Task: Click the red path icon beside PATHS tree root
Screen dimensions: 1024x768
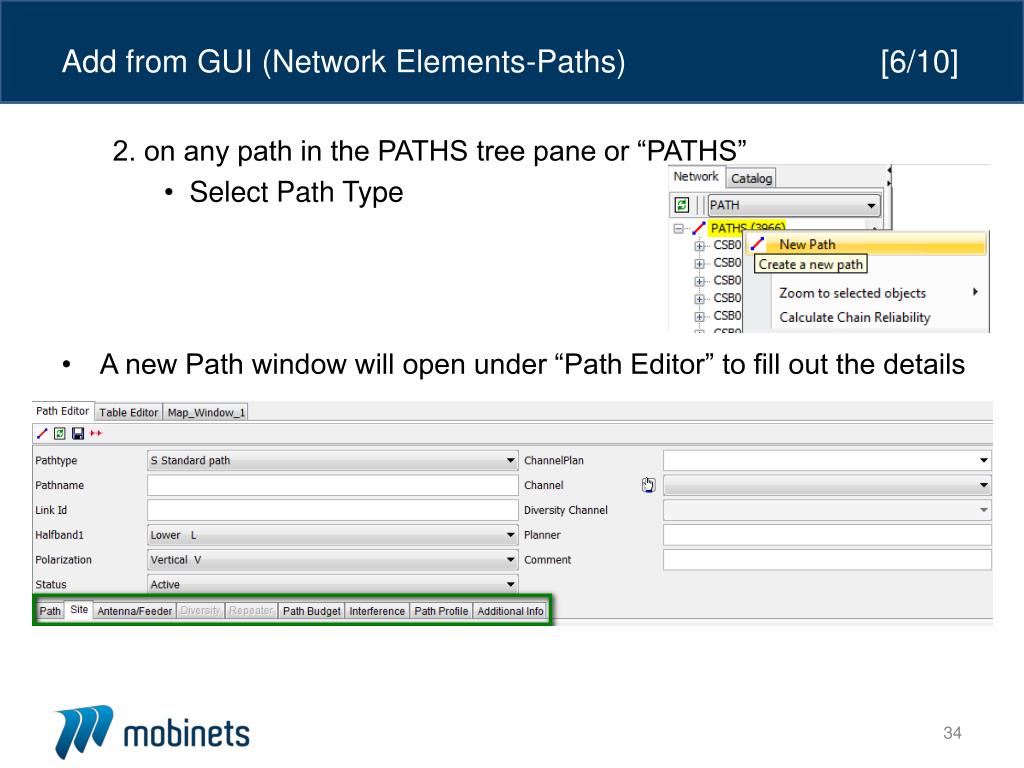Action: 699,228
